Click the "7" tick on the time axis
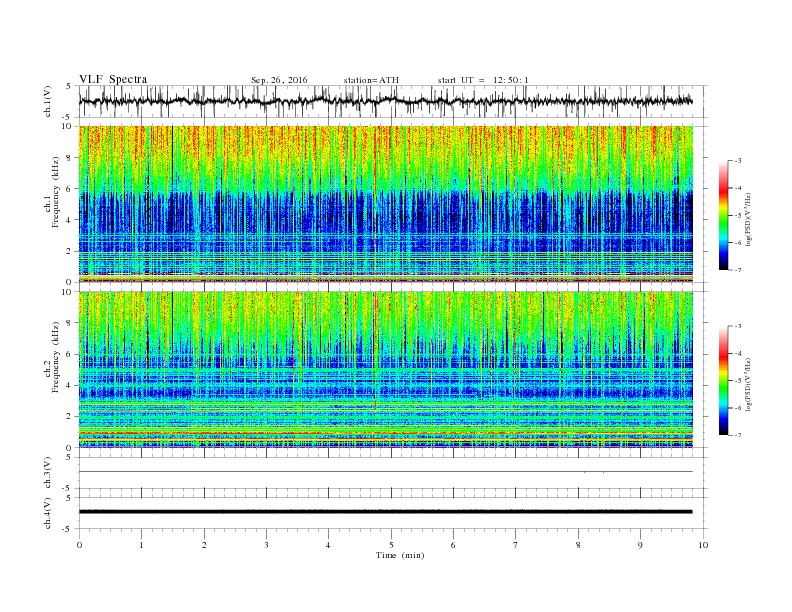The image size is (792, 612). click(x=516, y=545)
